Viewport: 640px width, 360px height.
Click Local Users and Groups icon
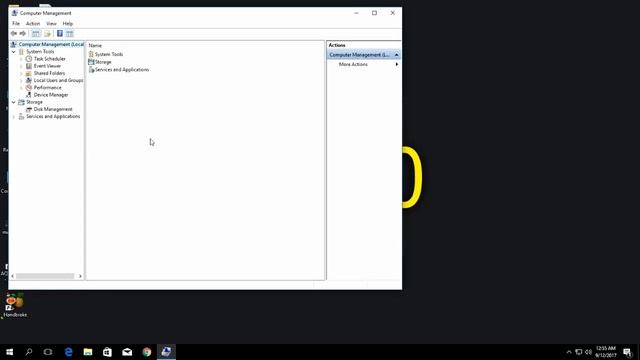click(29, 80)
